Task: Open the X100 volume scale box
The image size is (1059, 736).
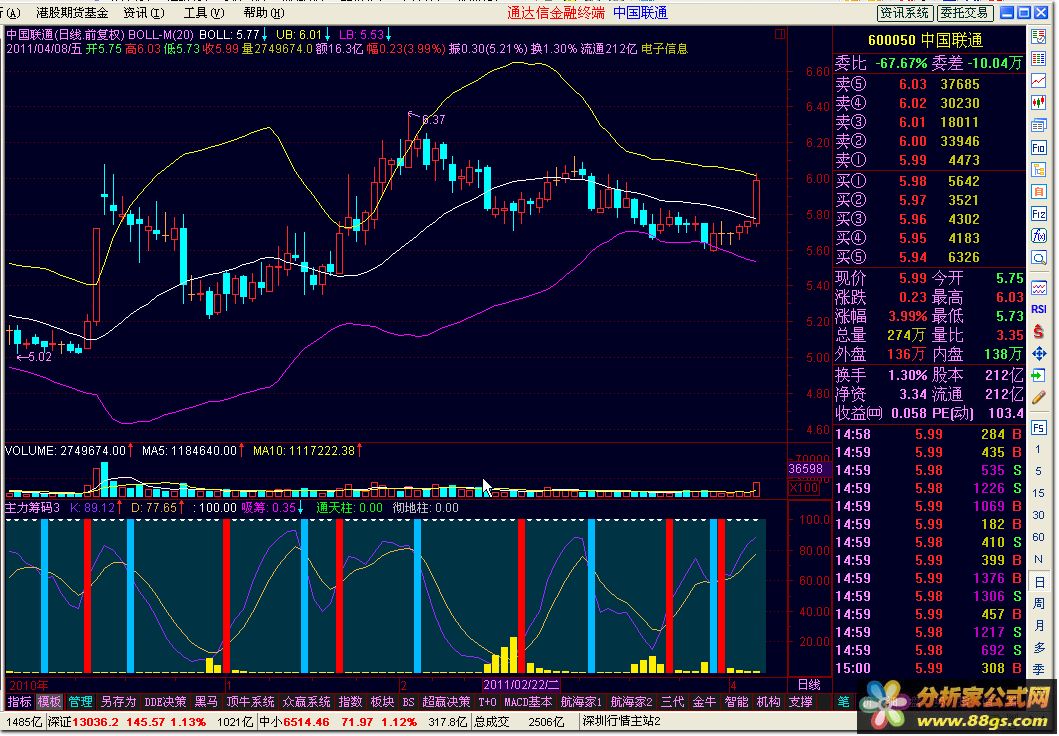Action: pos(804,488)
